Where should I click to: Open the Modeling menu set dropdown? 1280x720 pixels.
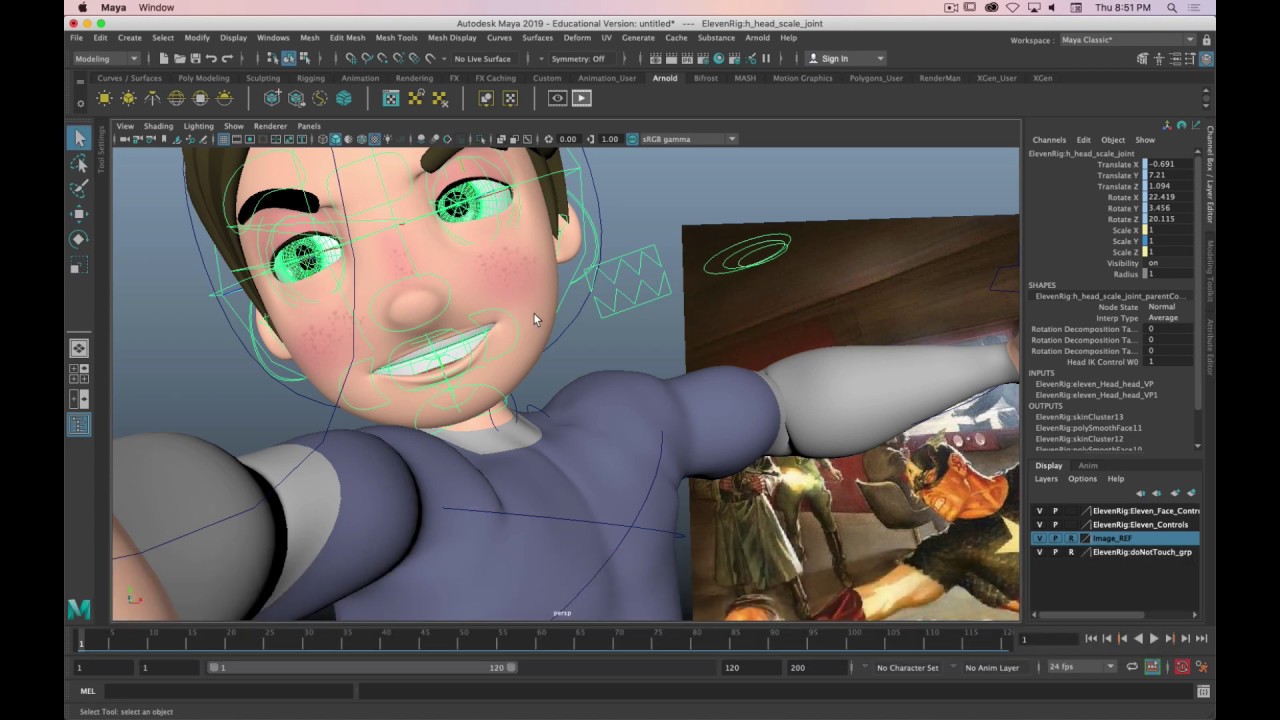106,58
